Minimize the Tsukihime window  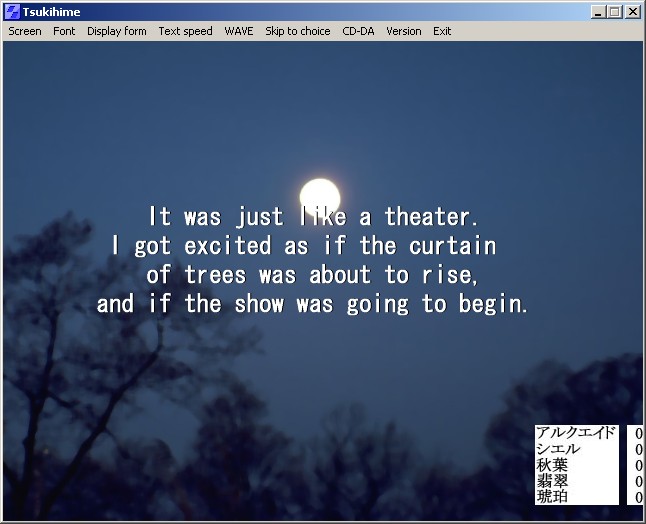click(599, 12)
